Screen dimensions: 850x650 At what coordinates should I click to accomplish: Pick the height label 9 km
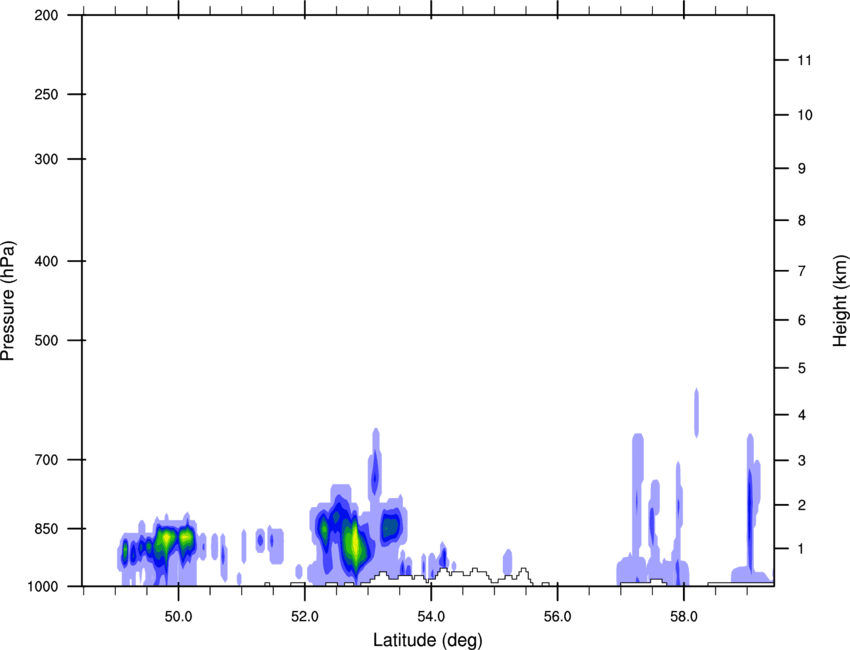802,169
